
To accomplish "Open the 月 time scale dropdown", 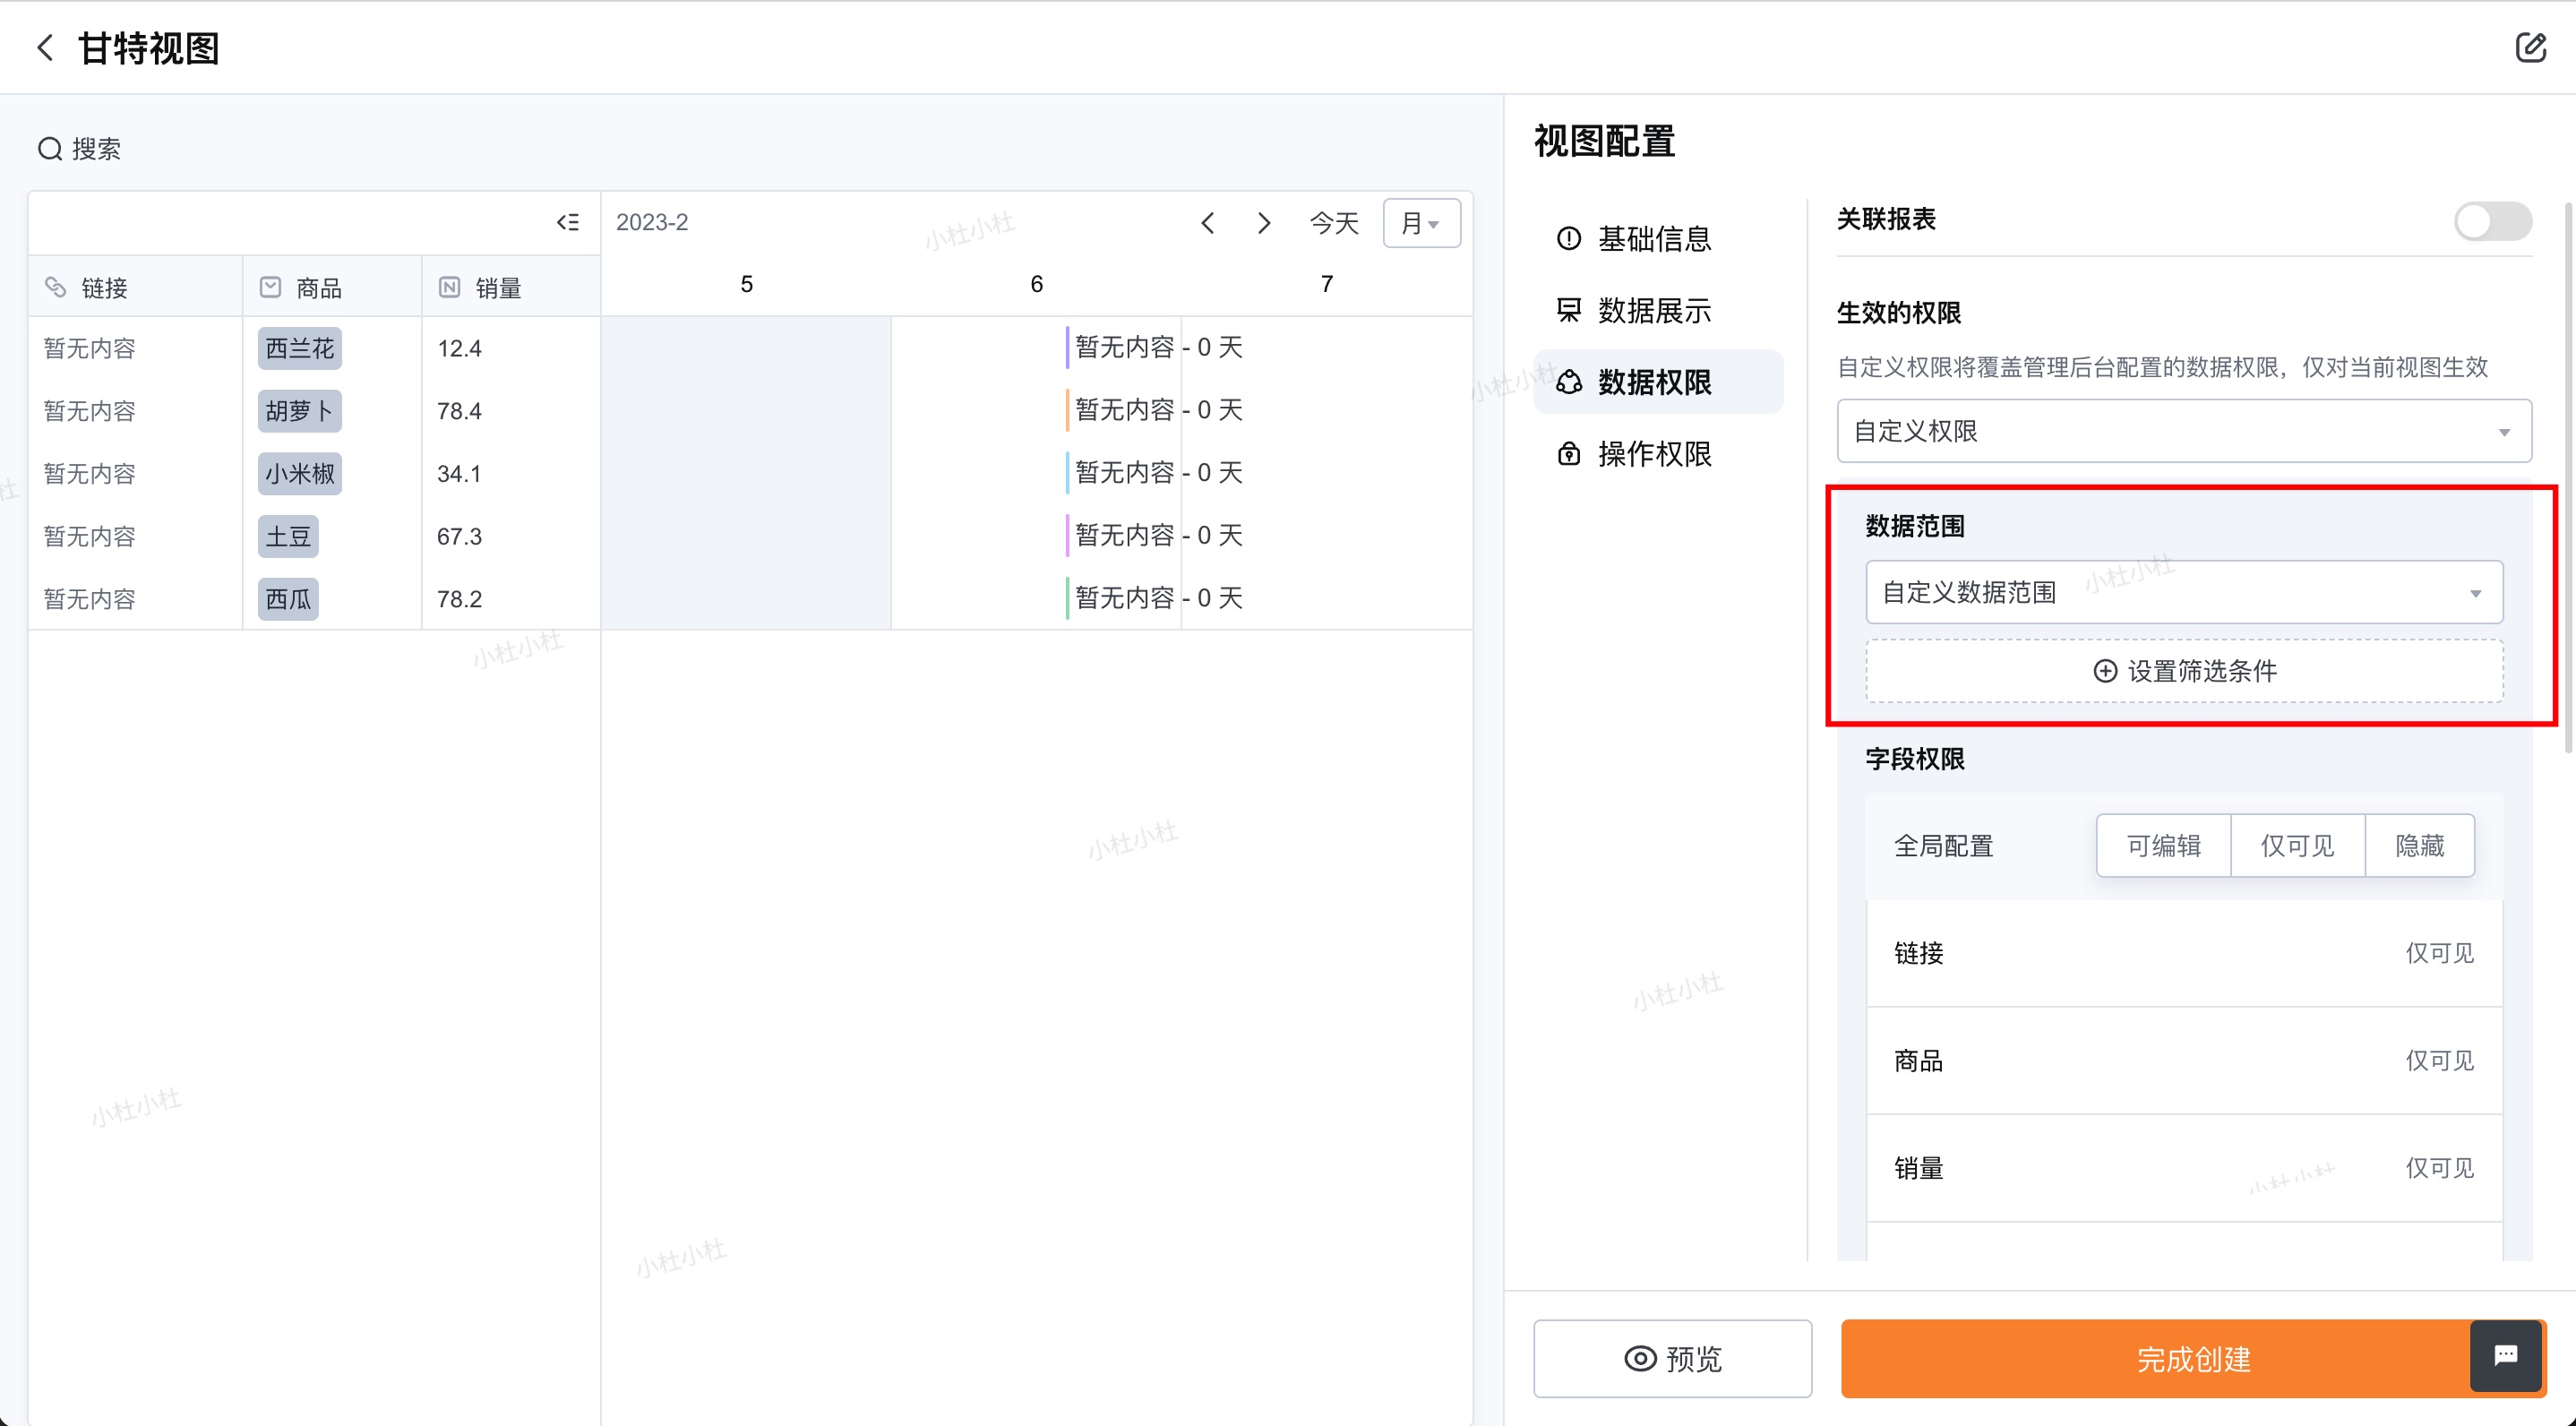I will coord(1421,222).
